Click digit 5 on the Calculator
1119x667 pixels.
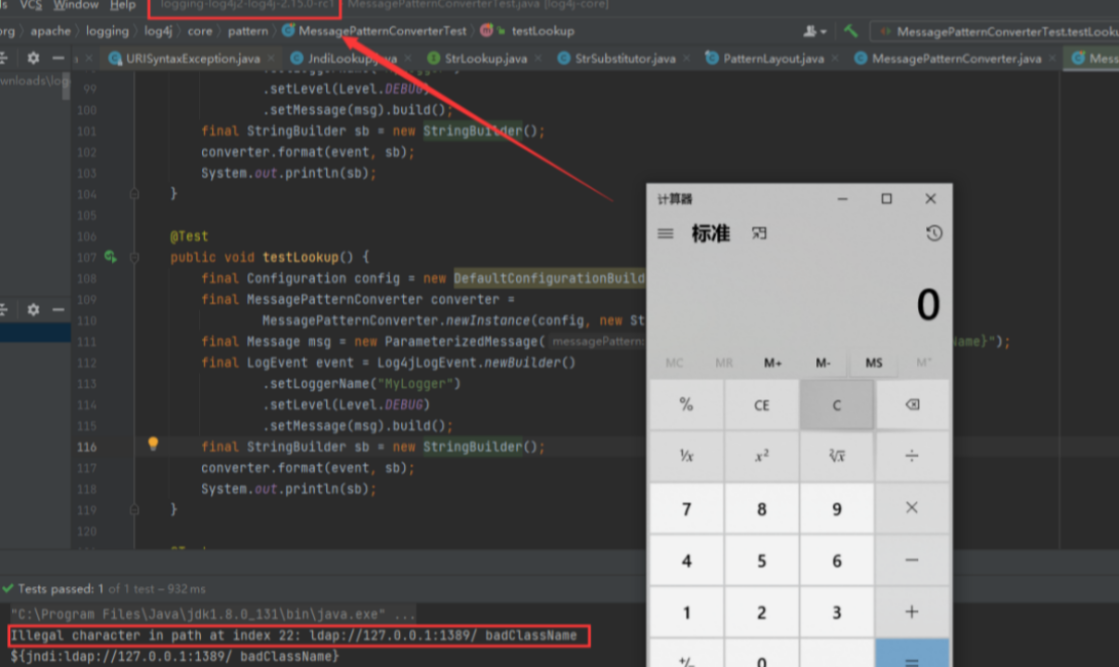click(761, 560)
